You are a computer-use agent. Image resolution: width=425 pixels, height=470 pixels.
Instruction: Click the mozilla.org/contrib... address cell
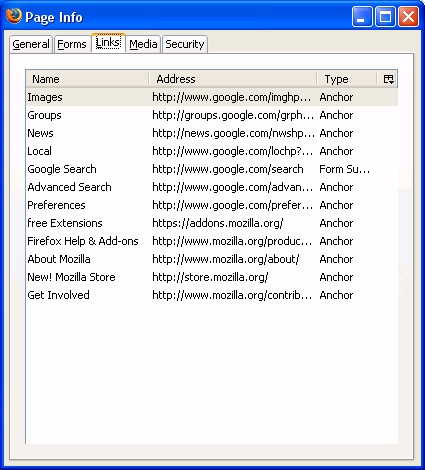232,295
